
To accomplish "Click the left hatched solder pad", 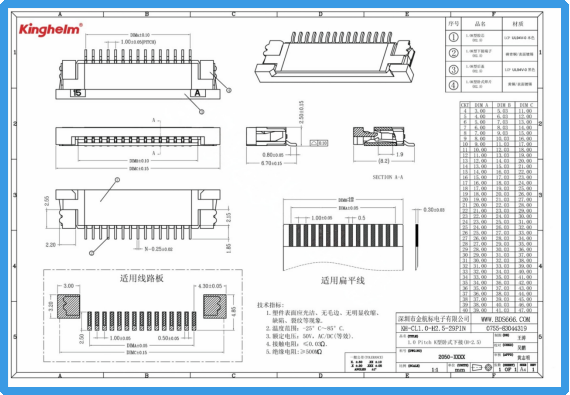I will click(68, 306).
